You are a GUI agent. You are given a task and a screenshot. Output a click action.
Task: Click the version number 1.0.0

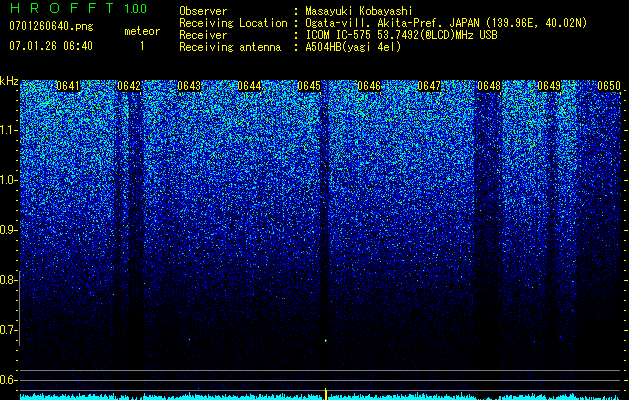point(136,8)
